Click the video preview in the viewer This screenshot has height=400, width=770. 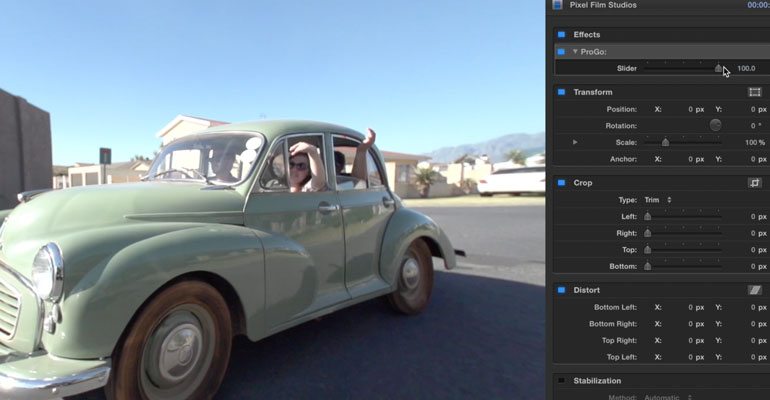[x=272, y=200]
